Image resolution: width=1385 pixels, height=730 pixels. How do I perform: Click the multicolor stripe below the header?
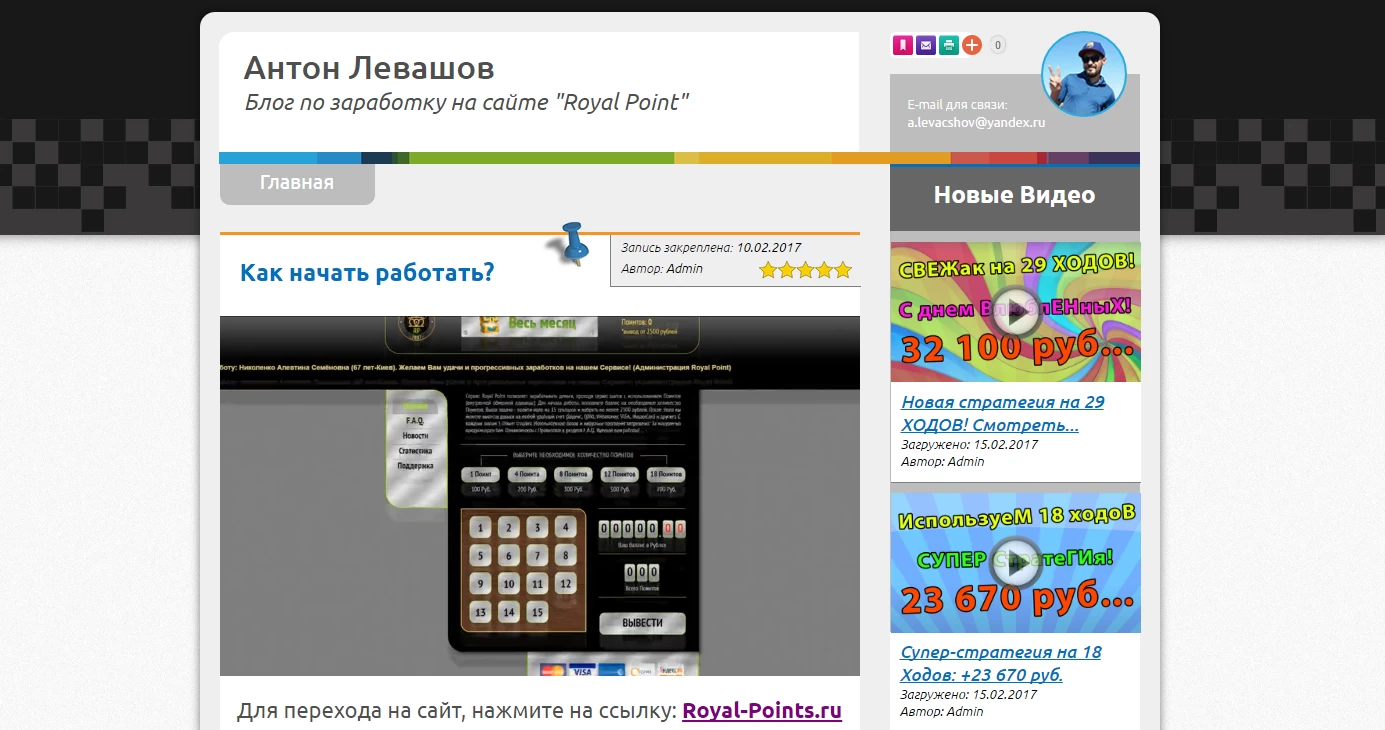680,158
